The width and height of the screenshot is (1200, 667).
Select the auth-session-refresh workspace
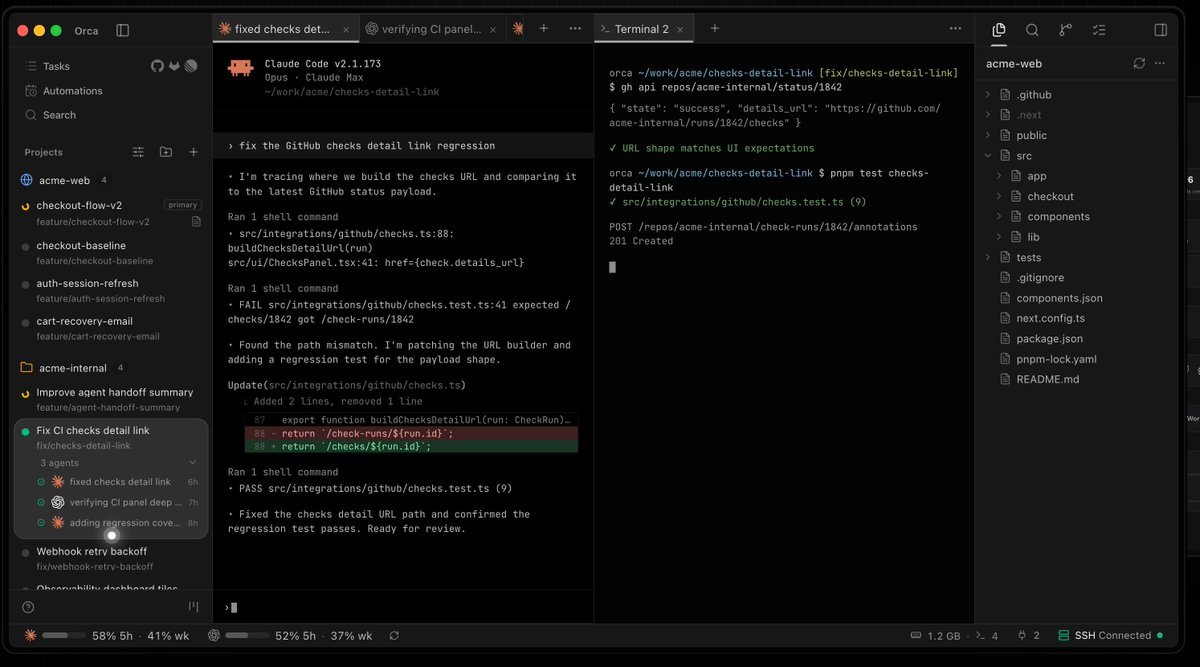pos(111,291)
